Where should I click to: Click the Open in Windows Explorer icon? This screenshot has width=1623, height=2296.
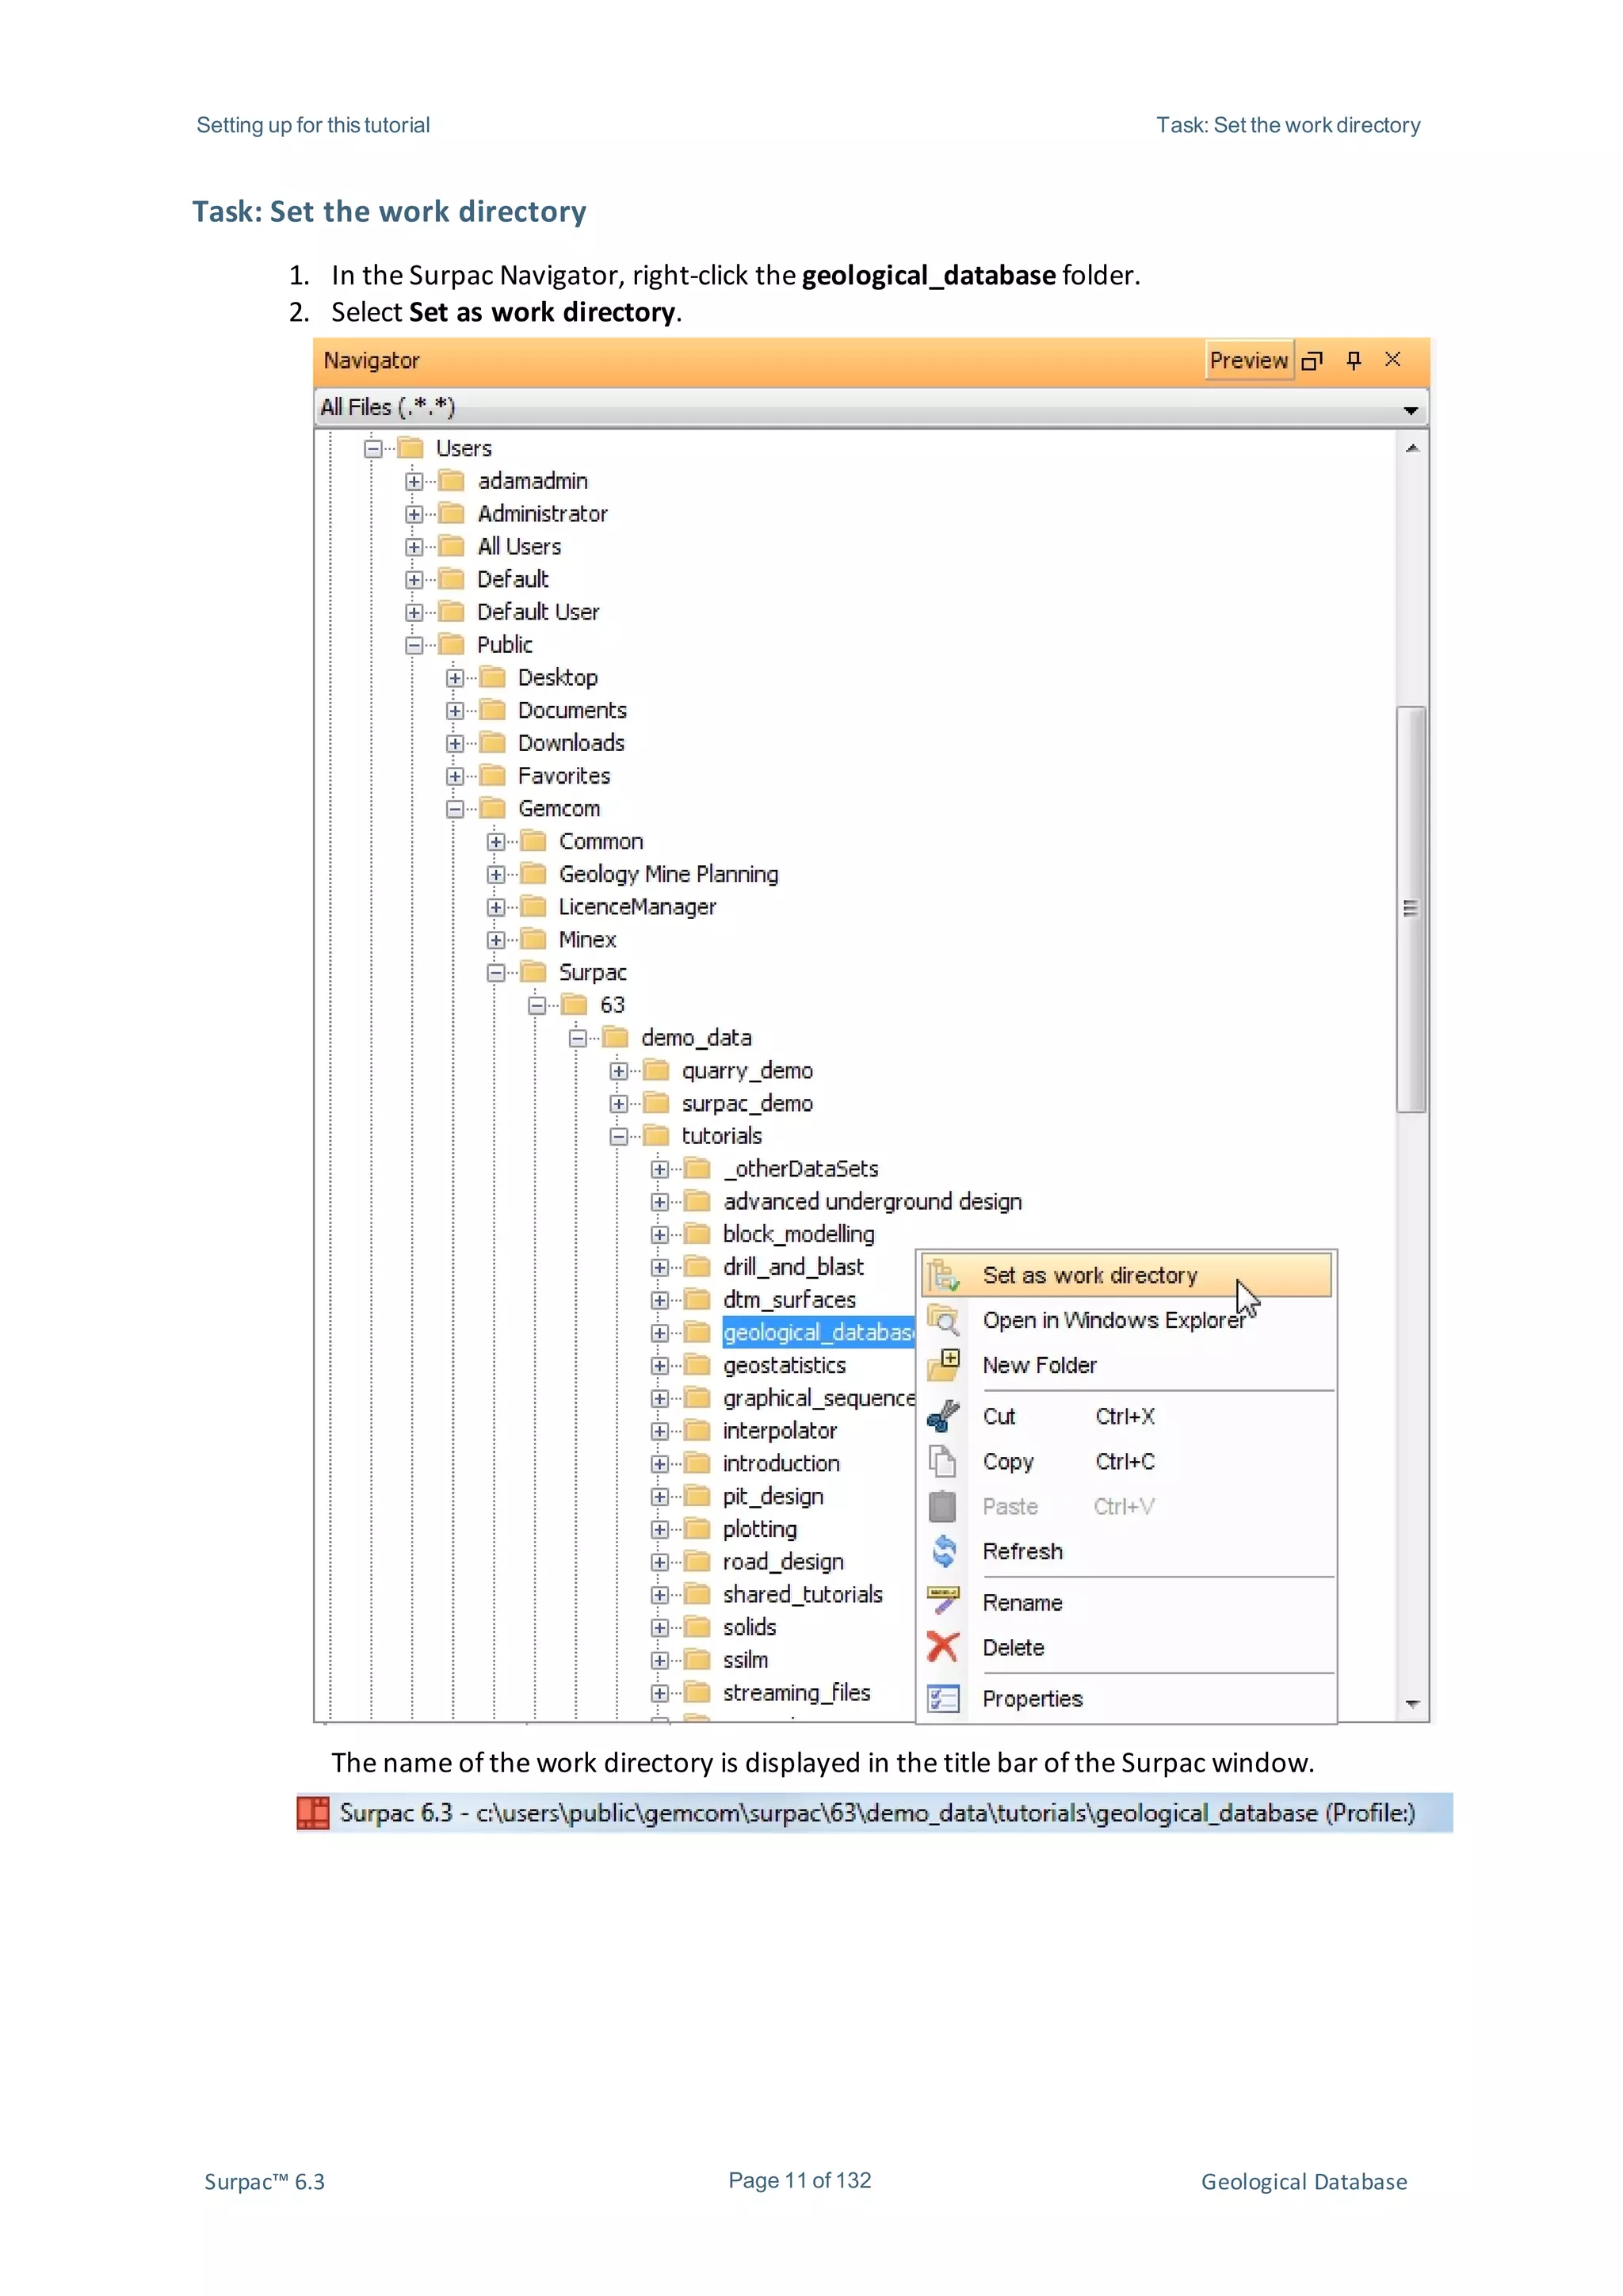[942, 1320]
